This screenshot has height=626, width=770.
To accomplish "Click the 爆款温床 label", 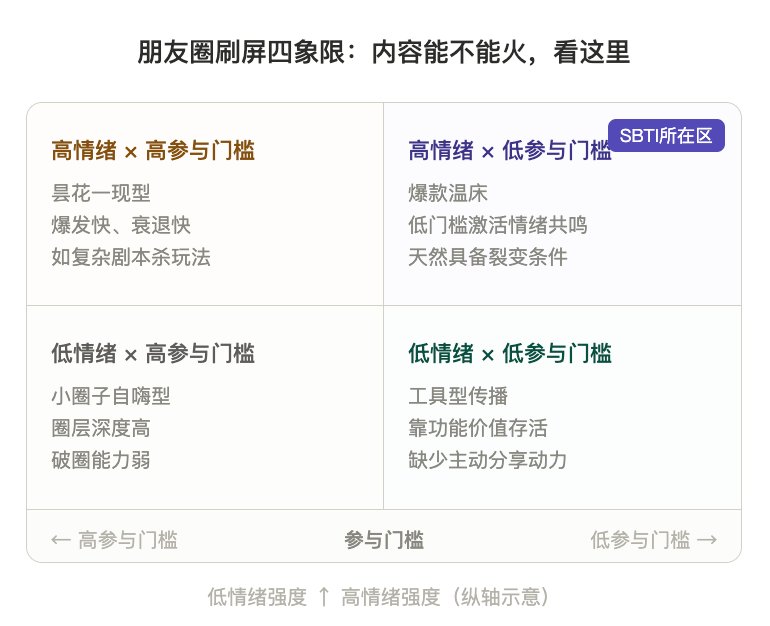I will [448, 193].
